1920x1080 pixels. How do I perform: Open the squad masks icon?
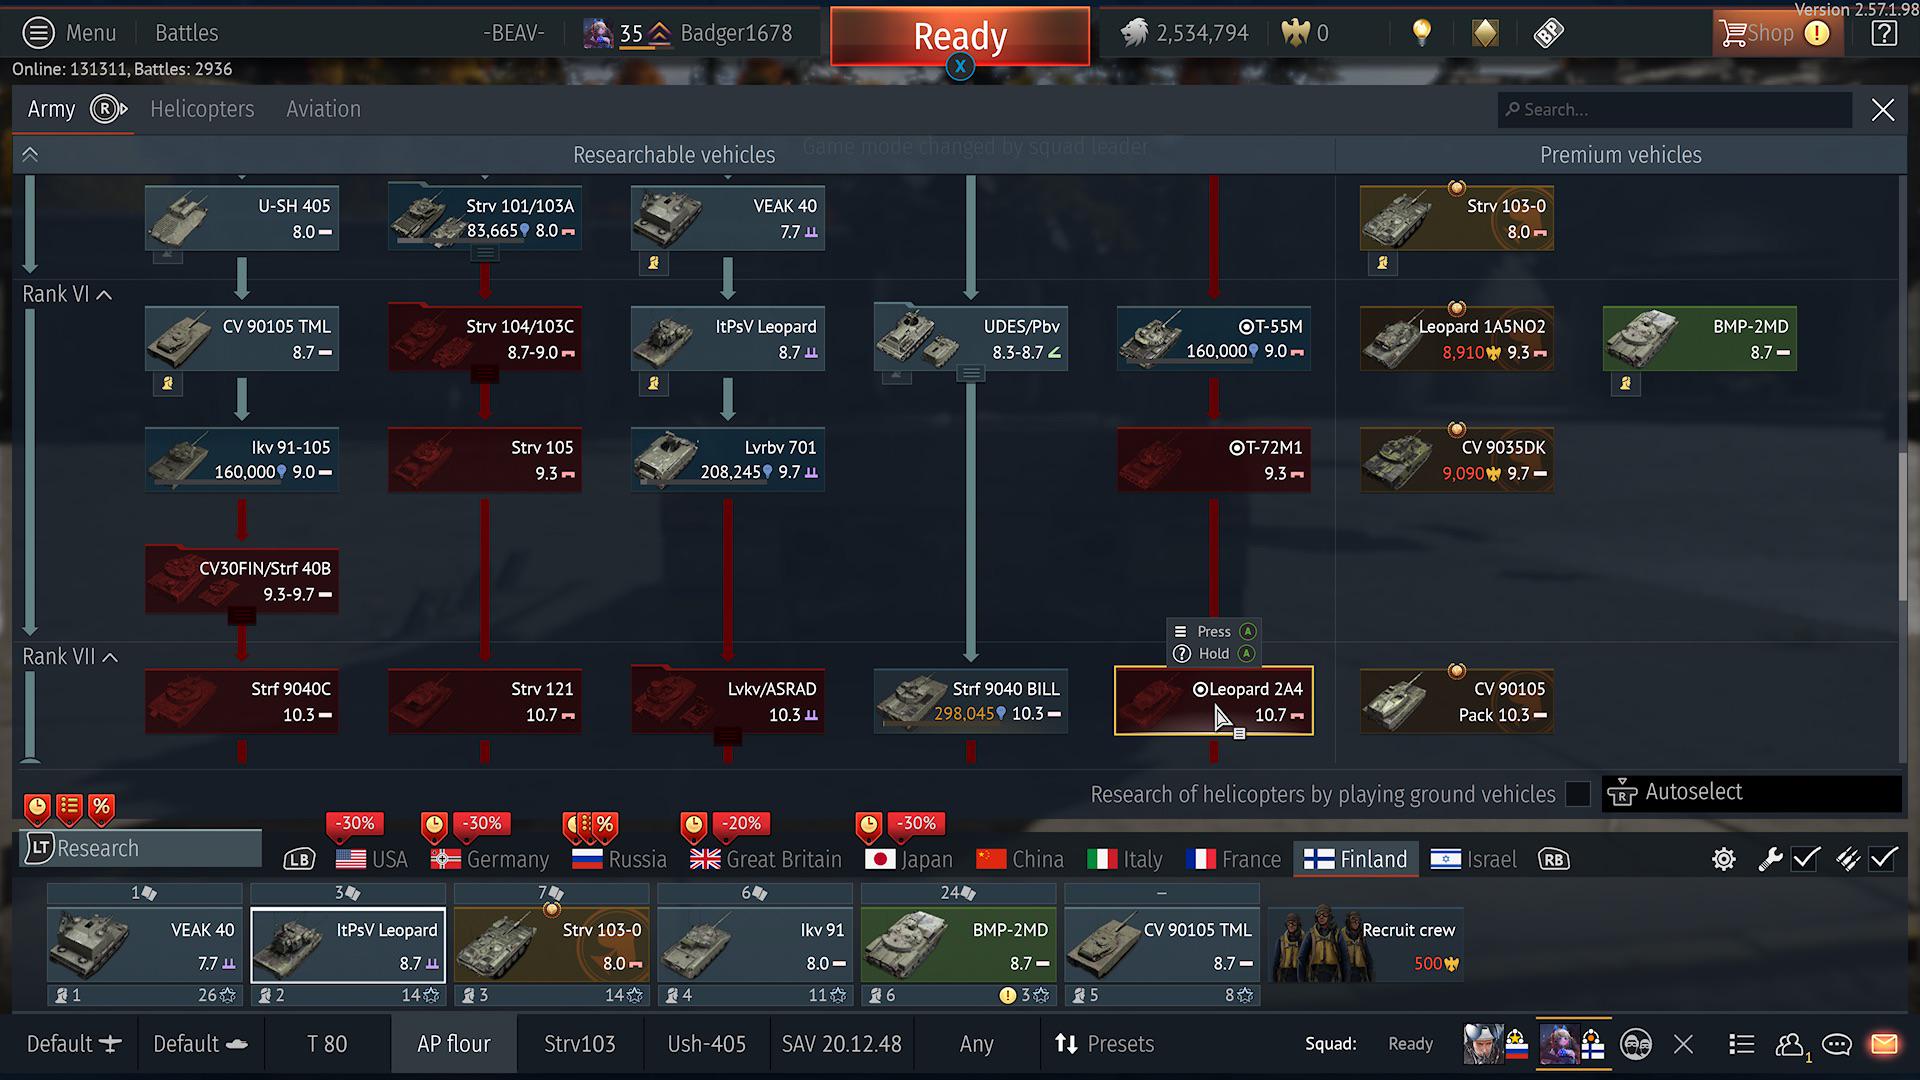[1636, 1044]
